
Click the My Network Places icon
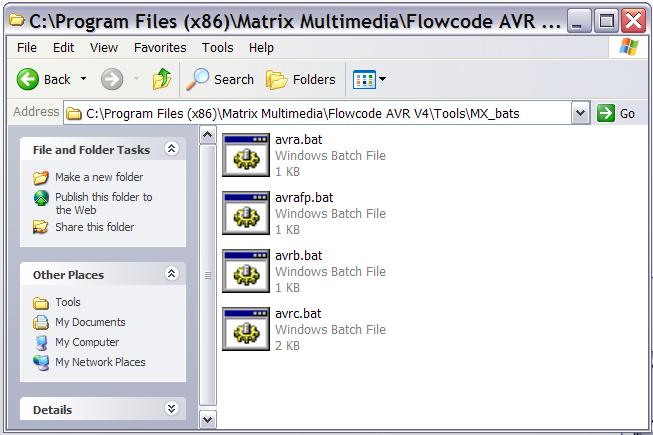coord(41,362)
